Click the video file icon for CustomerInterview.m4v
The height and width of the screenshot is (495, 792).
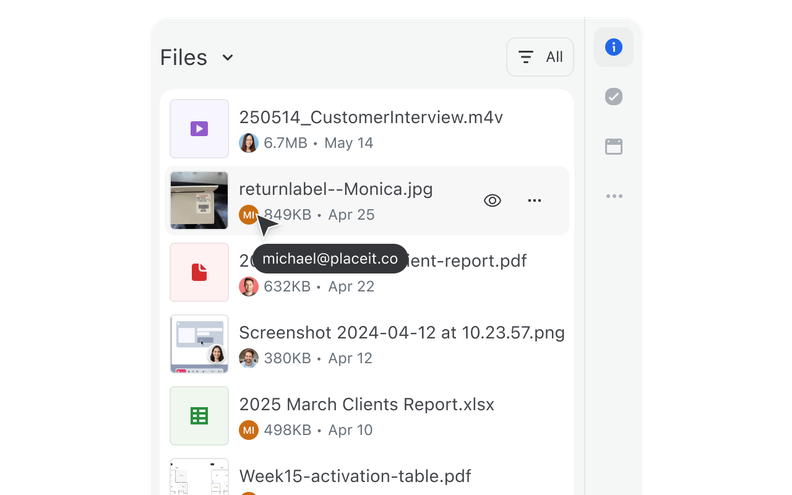tap(199, 129)
